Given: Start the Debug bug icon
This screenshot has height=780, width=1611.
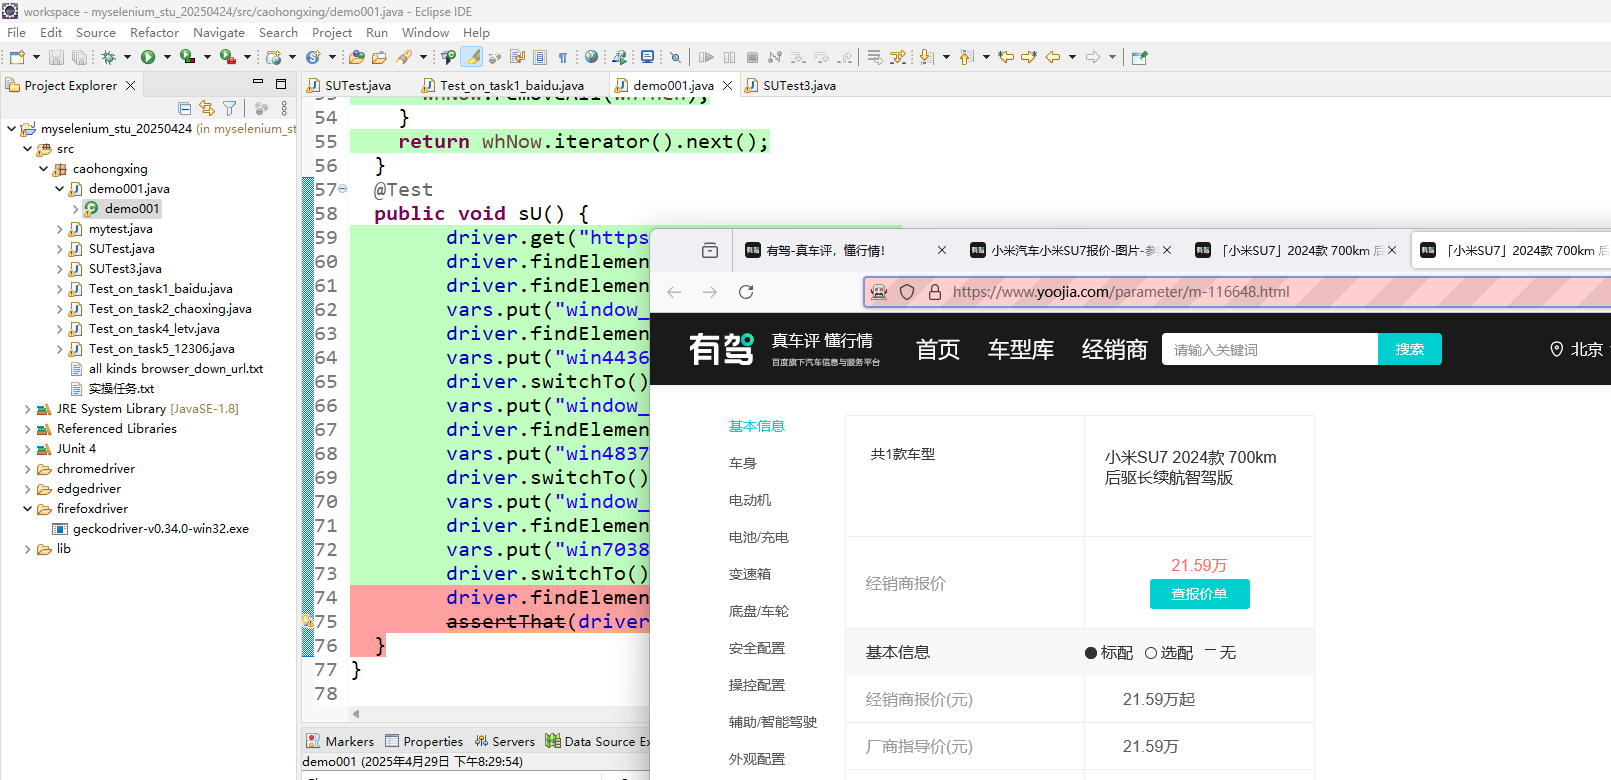Looking at the screenshot, I should click(108, 57).
